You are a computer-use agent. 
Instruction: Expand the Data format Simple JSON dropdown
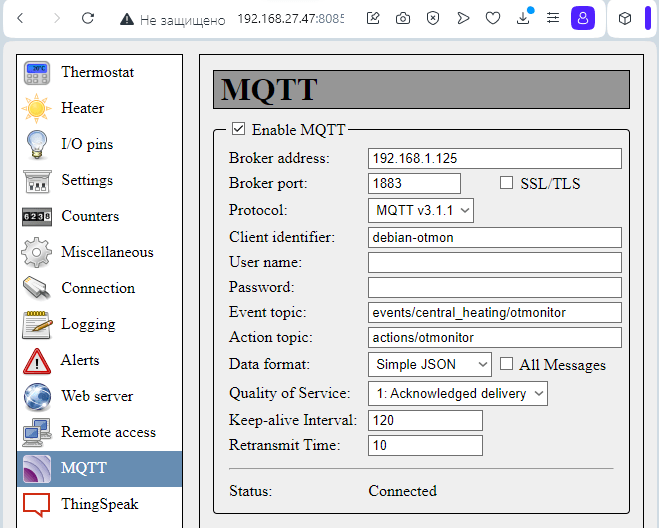point(430,365)
